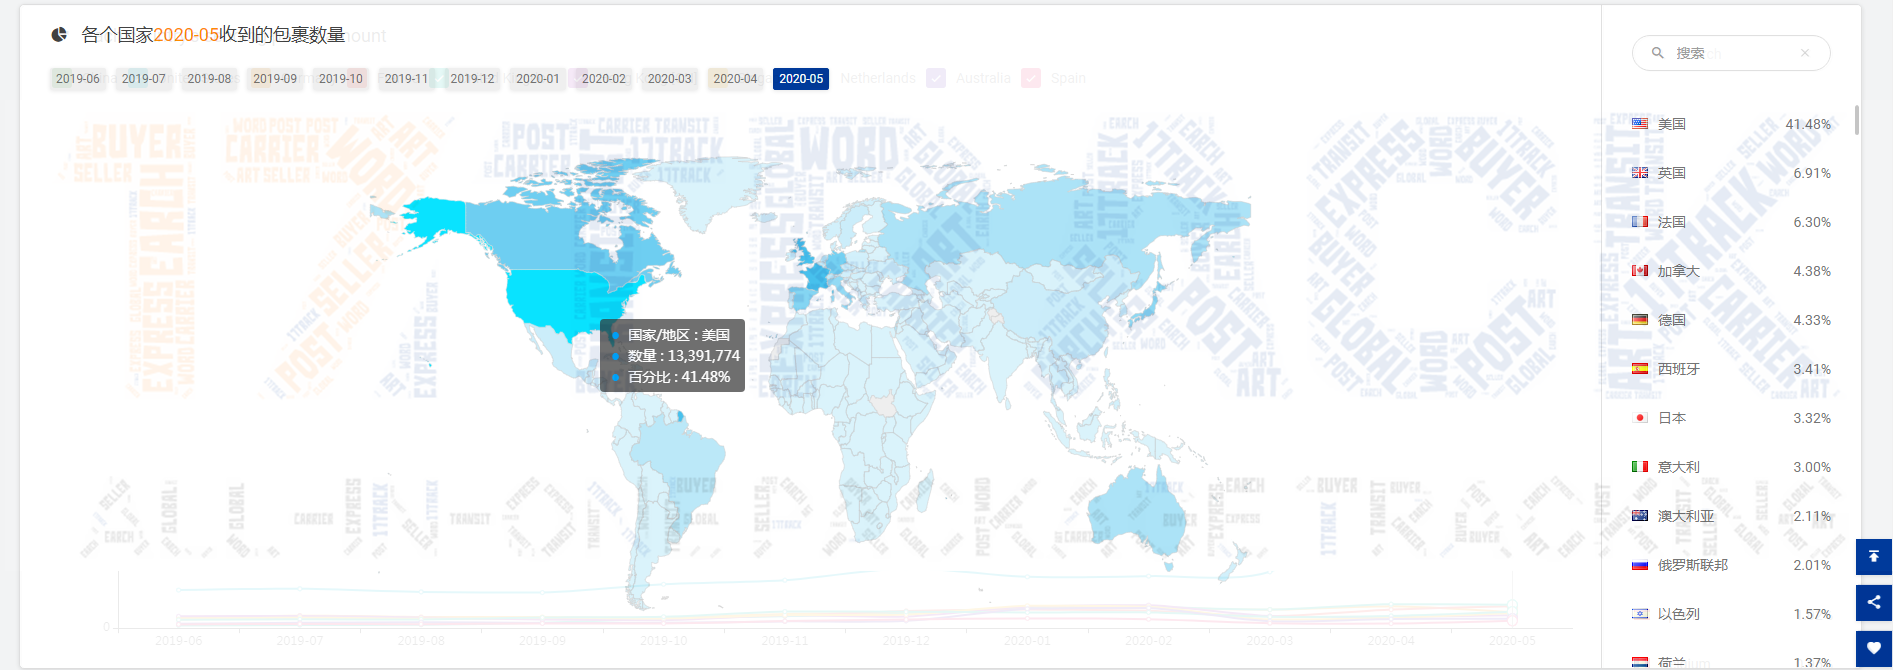
Task: Click the pie chart icon beside the title
Action: coord(59,34)
